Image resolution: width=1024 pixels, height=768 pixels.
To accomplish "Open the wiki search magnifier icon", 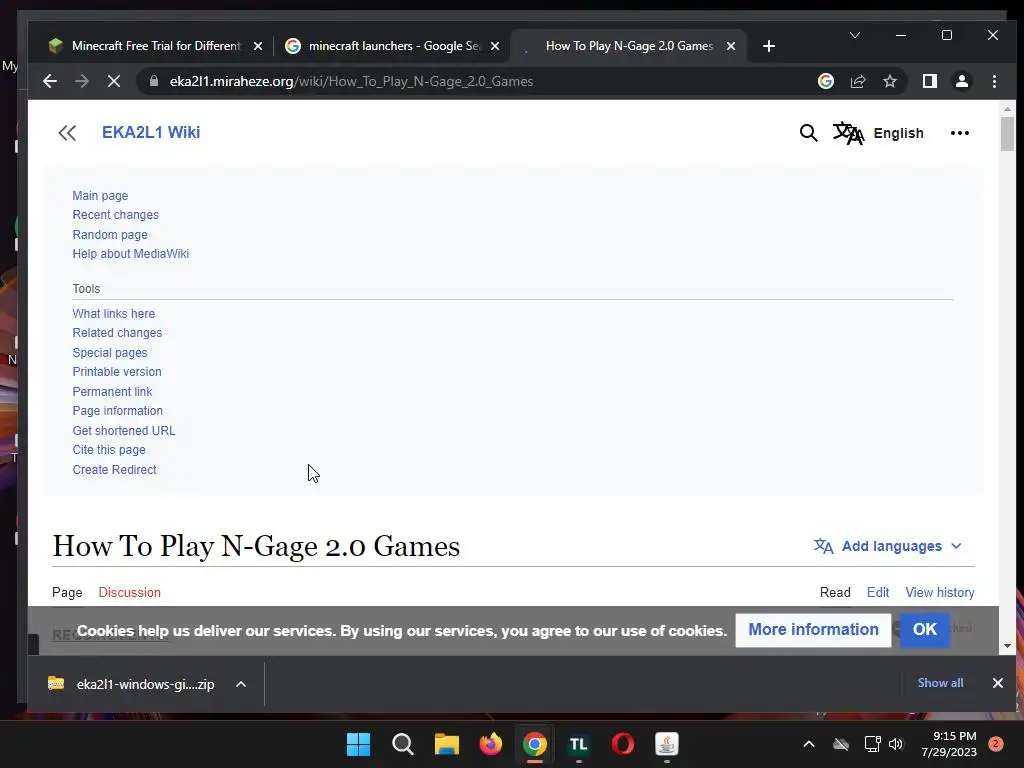I will coord(808,133).
